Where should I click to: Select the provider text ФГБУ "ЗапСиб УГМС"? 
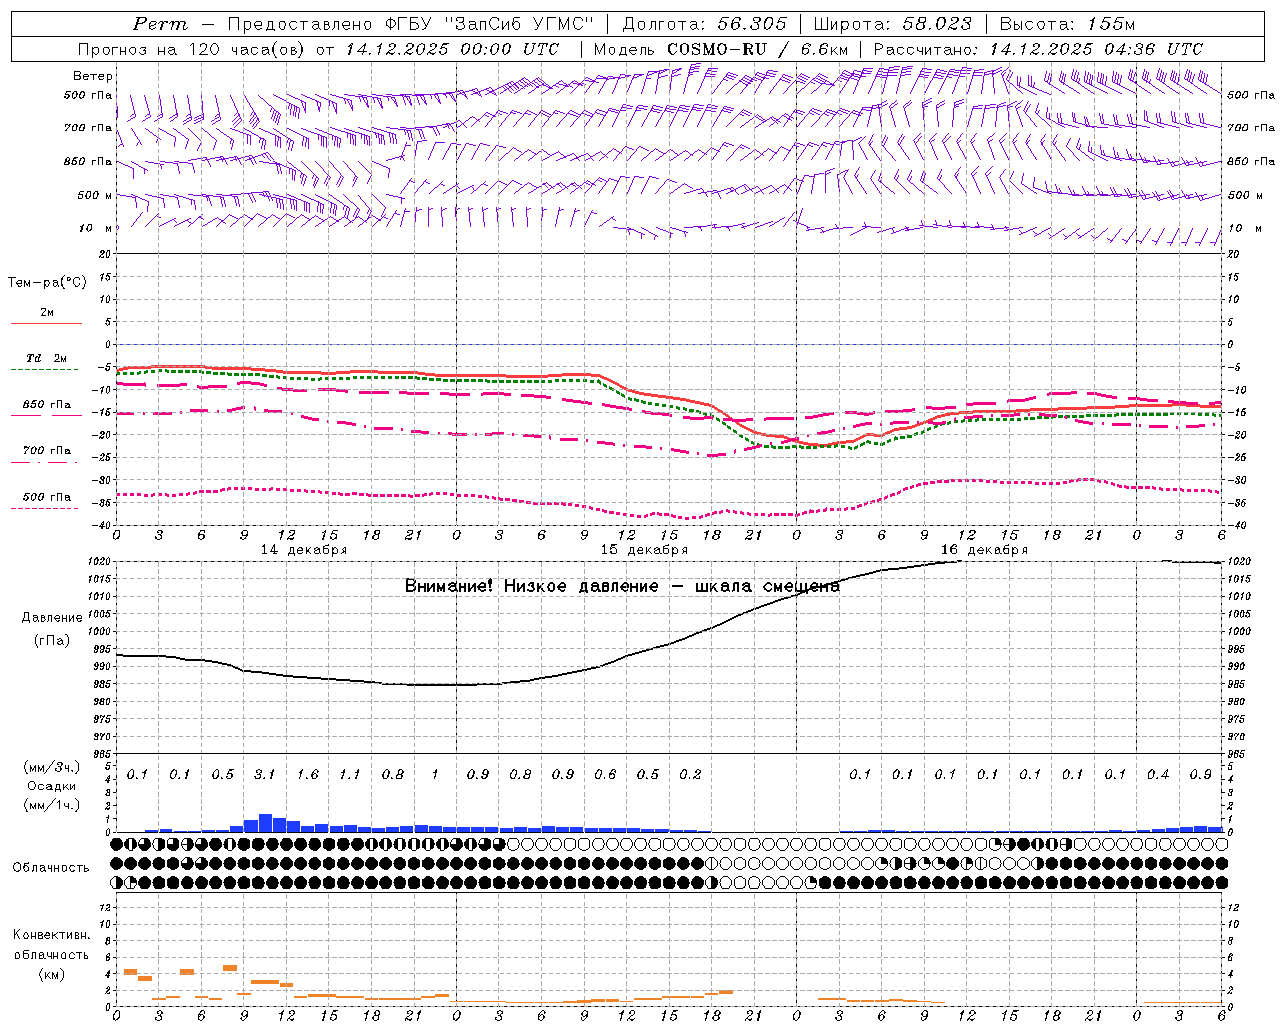click(489, 24)
